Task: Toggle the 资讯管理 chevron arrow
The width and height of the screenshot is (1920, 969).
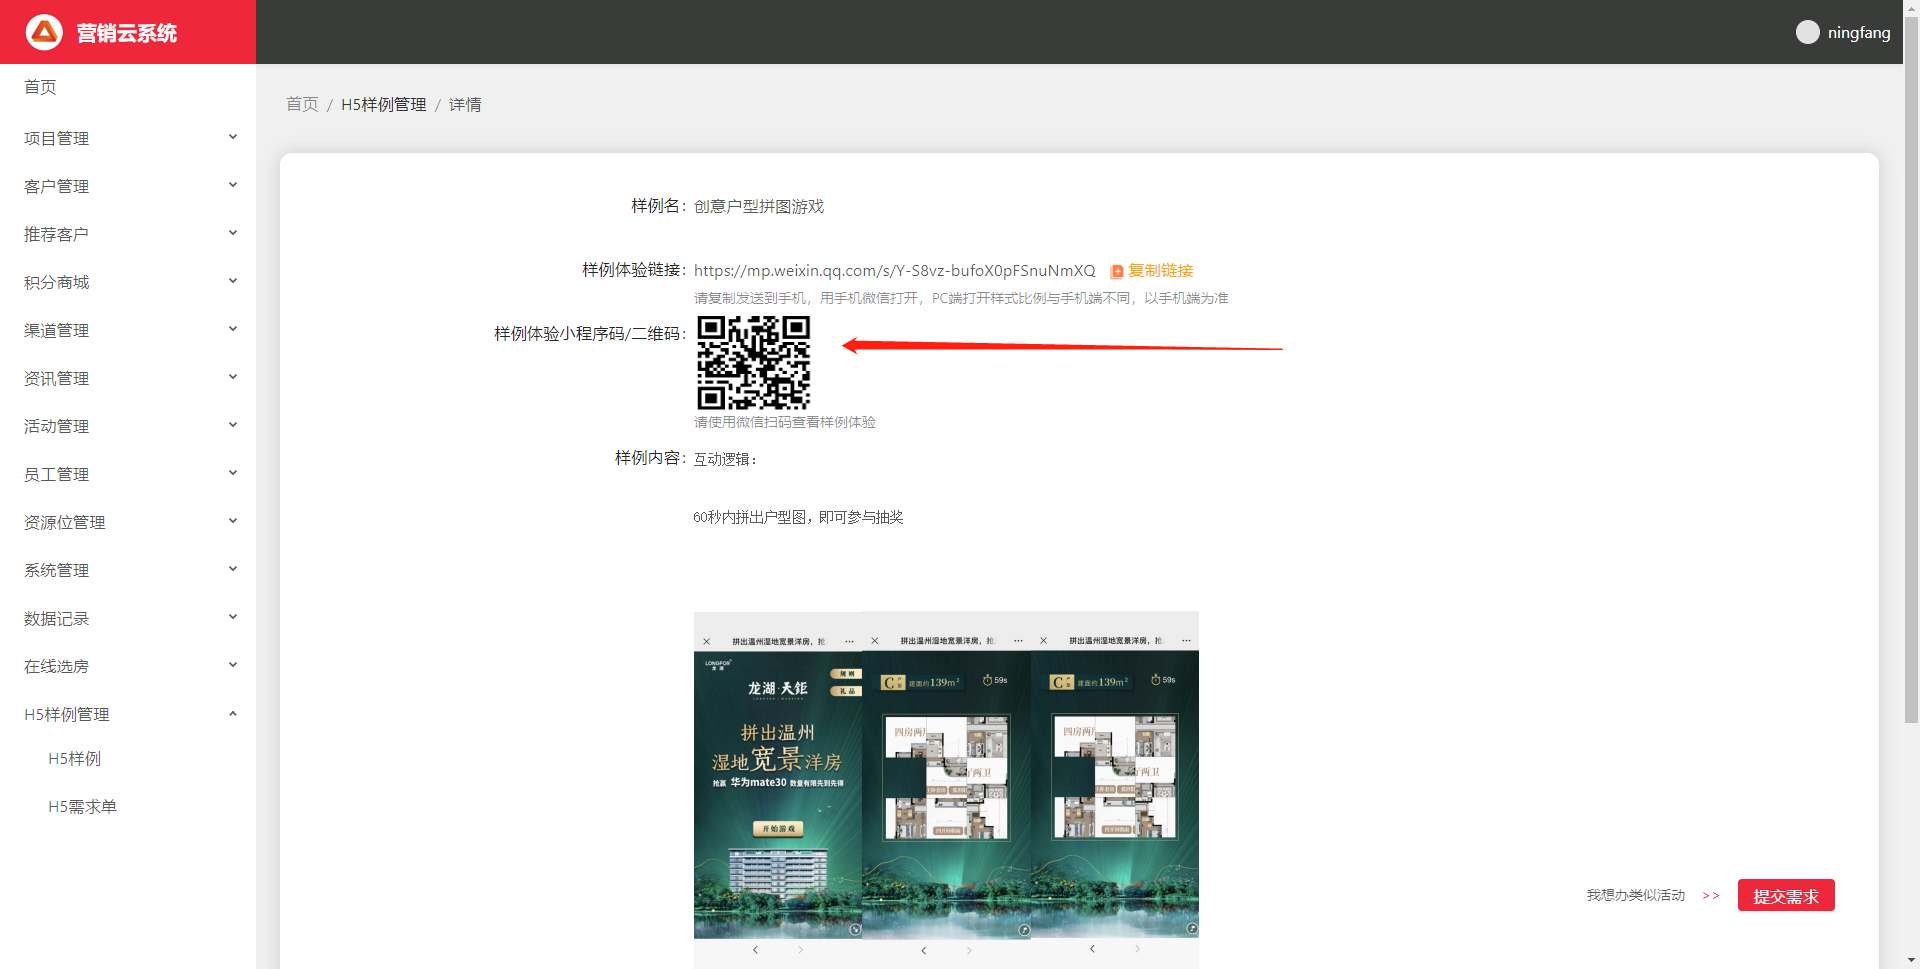Action: pos(233,377)
